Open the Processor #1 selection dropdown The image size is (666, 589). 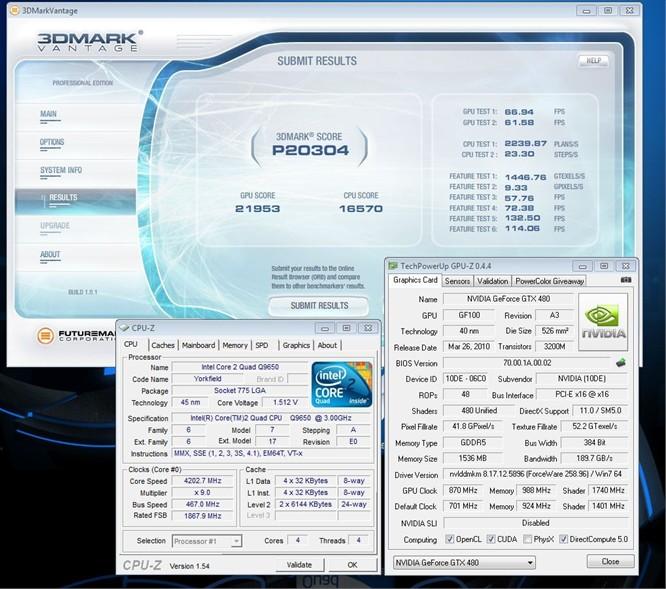click(x=207, y=541)
